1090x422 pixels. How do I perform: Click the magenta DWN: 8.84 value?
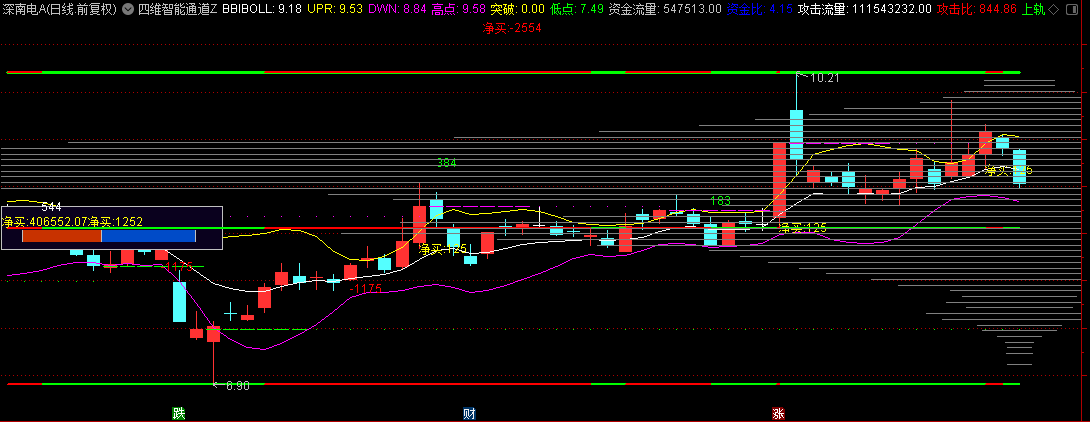click(x=397, y=9)
